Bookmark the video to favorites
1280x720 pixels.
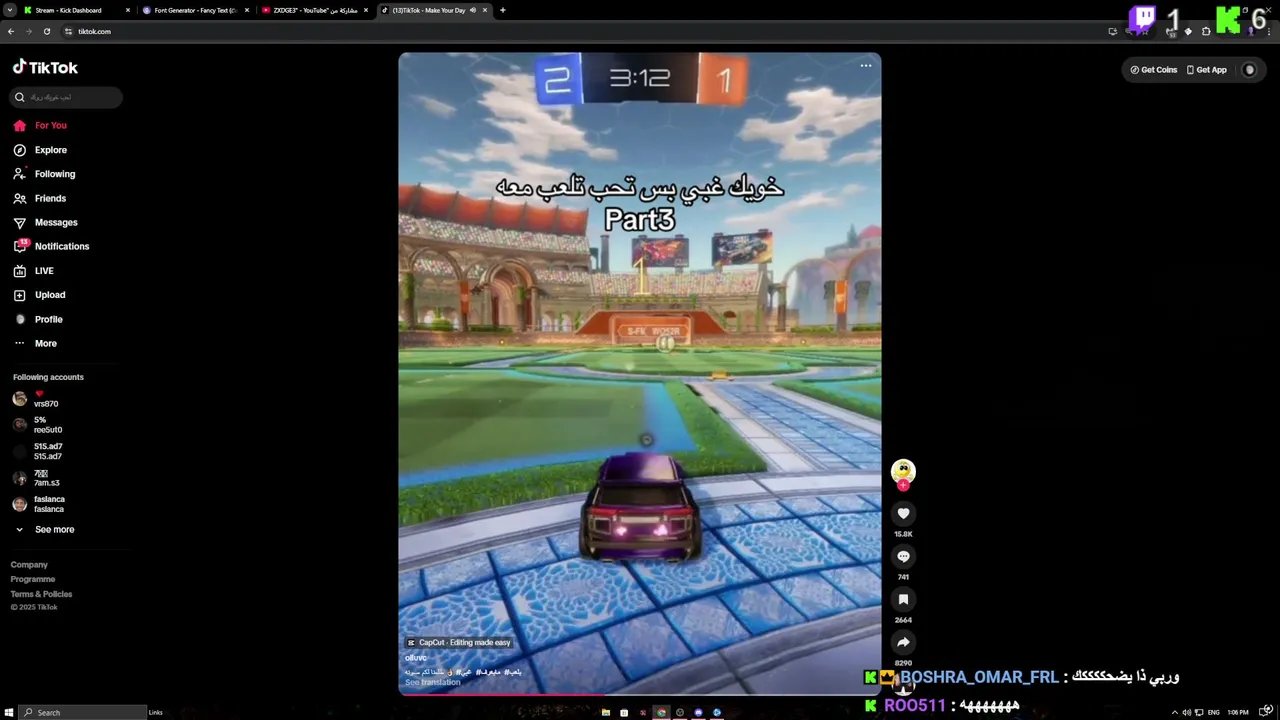coord(903,599)
